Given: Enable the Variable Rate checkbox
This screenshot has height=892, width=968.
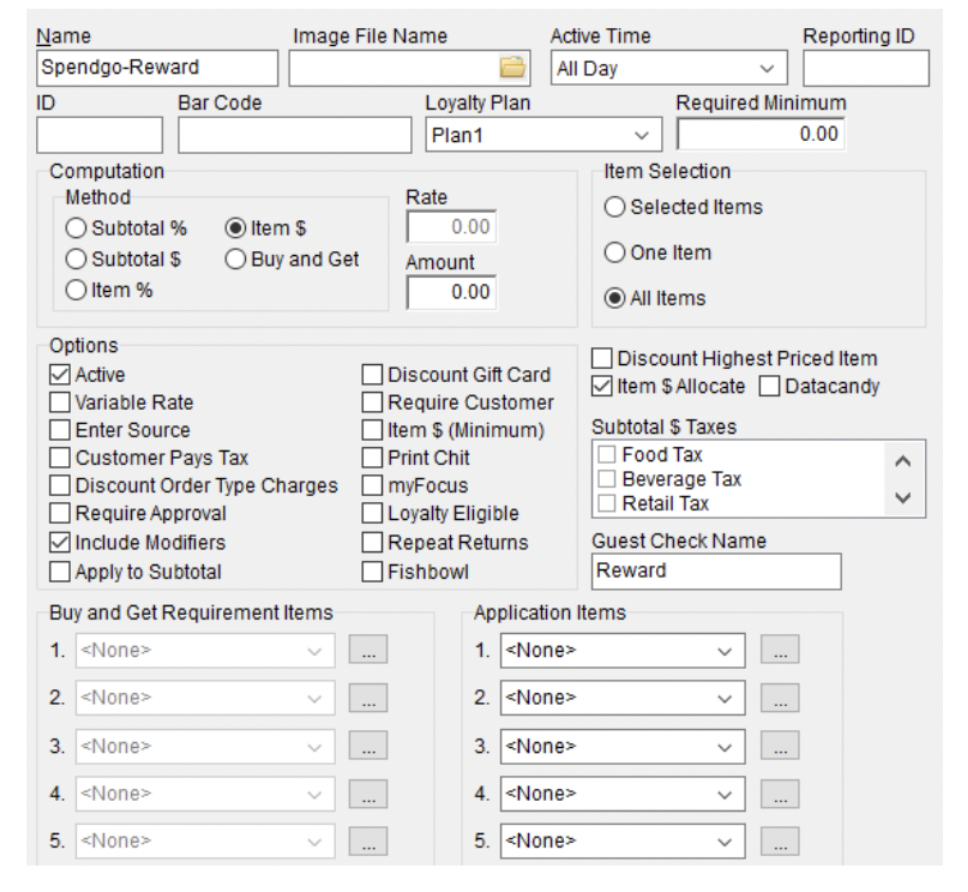Looking at the screenshot, I should pos(61,403).
